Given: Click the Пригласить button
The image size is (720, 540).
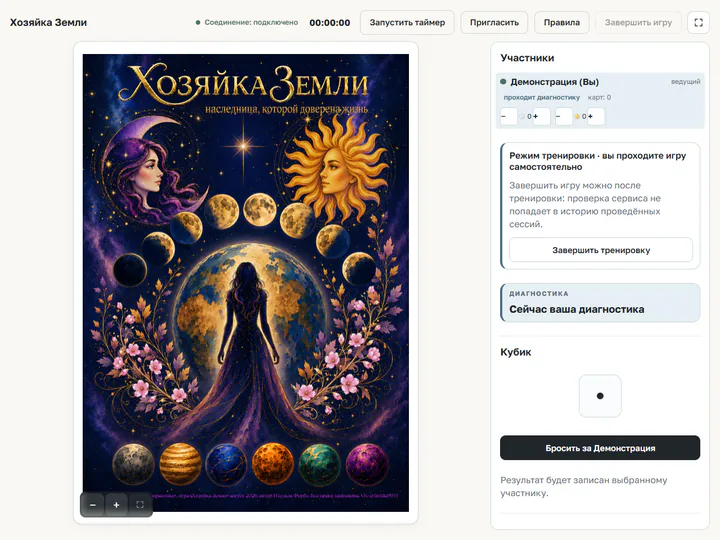Looking at the screenshot, I should click(494, 22).
